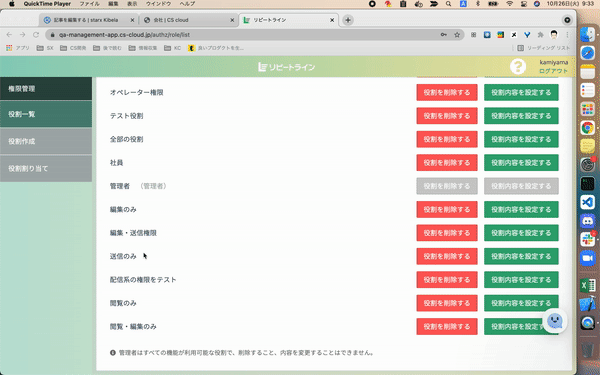The width and height of the screenshot is (600, 375).
Task: Click the リピートライン header logo
Action: [287, 67]
